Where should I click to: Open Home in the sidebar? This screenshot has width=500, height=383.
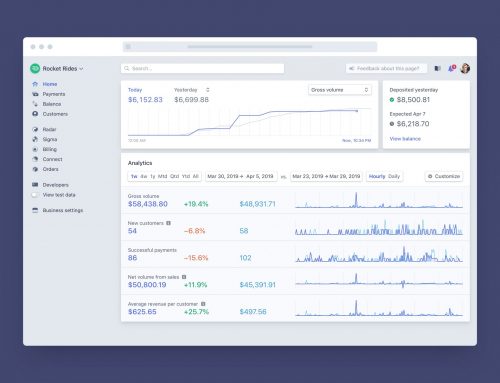click(50, 84)
